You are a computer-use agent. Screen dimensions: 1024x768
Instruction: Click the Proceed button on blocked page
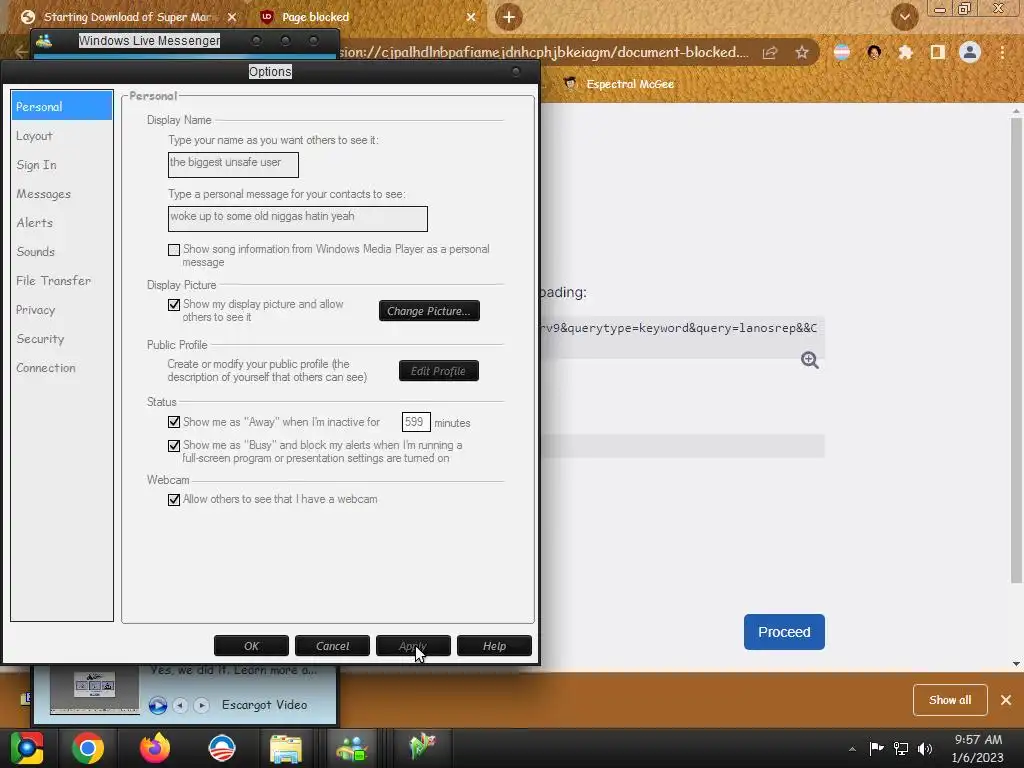tap(784, 632)
